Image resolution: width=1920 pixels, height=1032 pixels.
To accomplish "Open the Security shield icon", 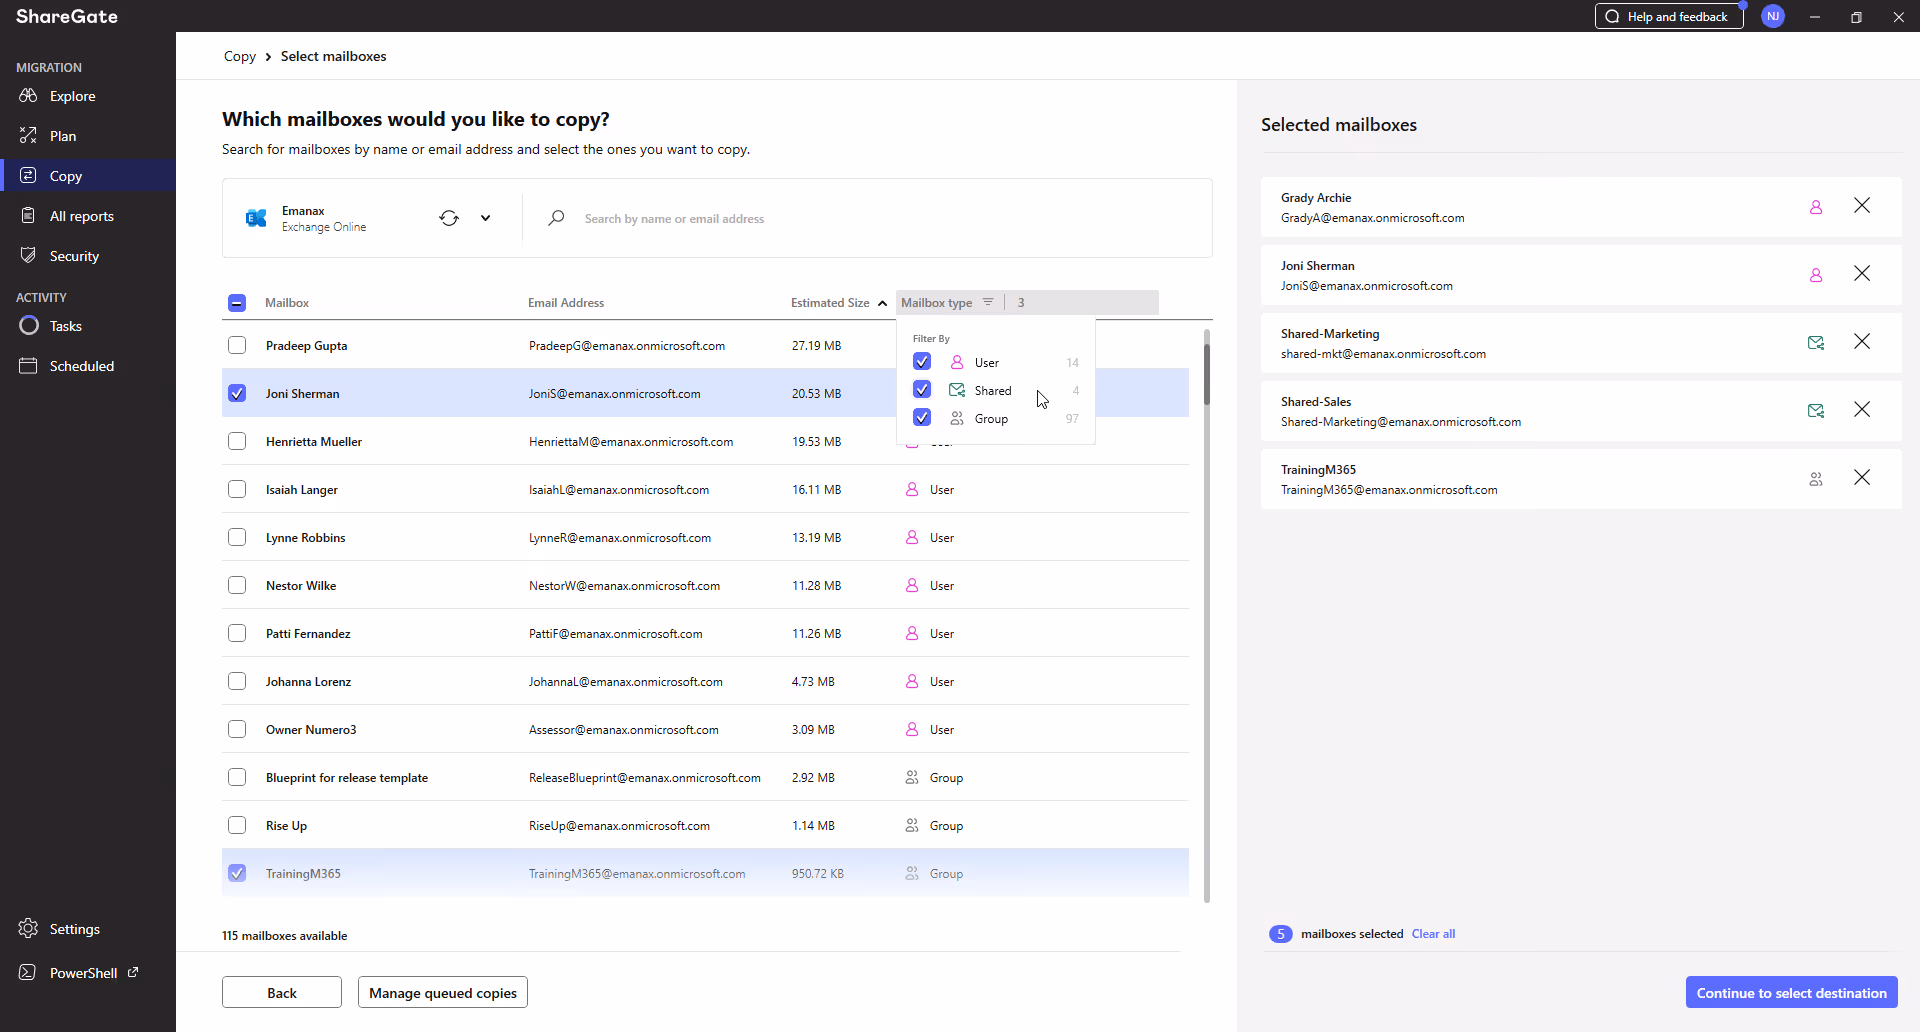I will 28,255.
